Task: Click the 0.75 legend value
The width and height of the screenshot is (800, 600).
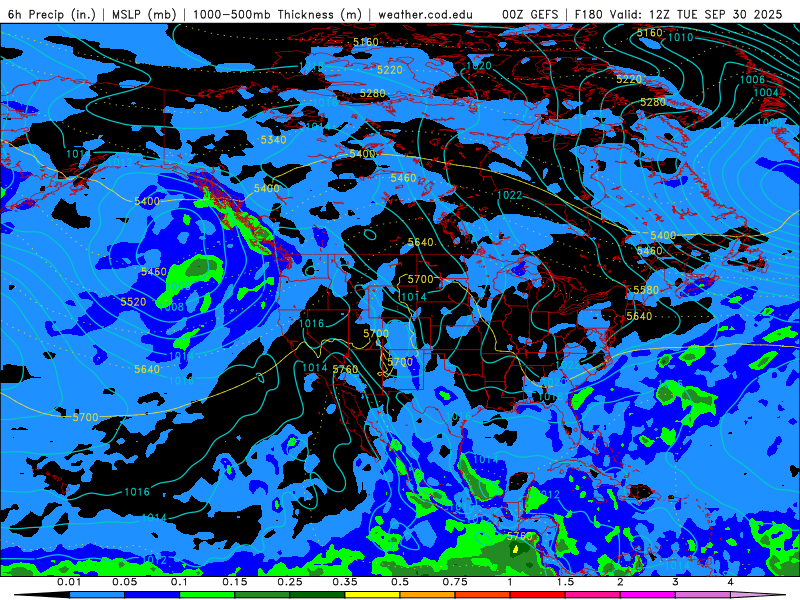Action: (455, 582)
